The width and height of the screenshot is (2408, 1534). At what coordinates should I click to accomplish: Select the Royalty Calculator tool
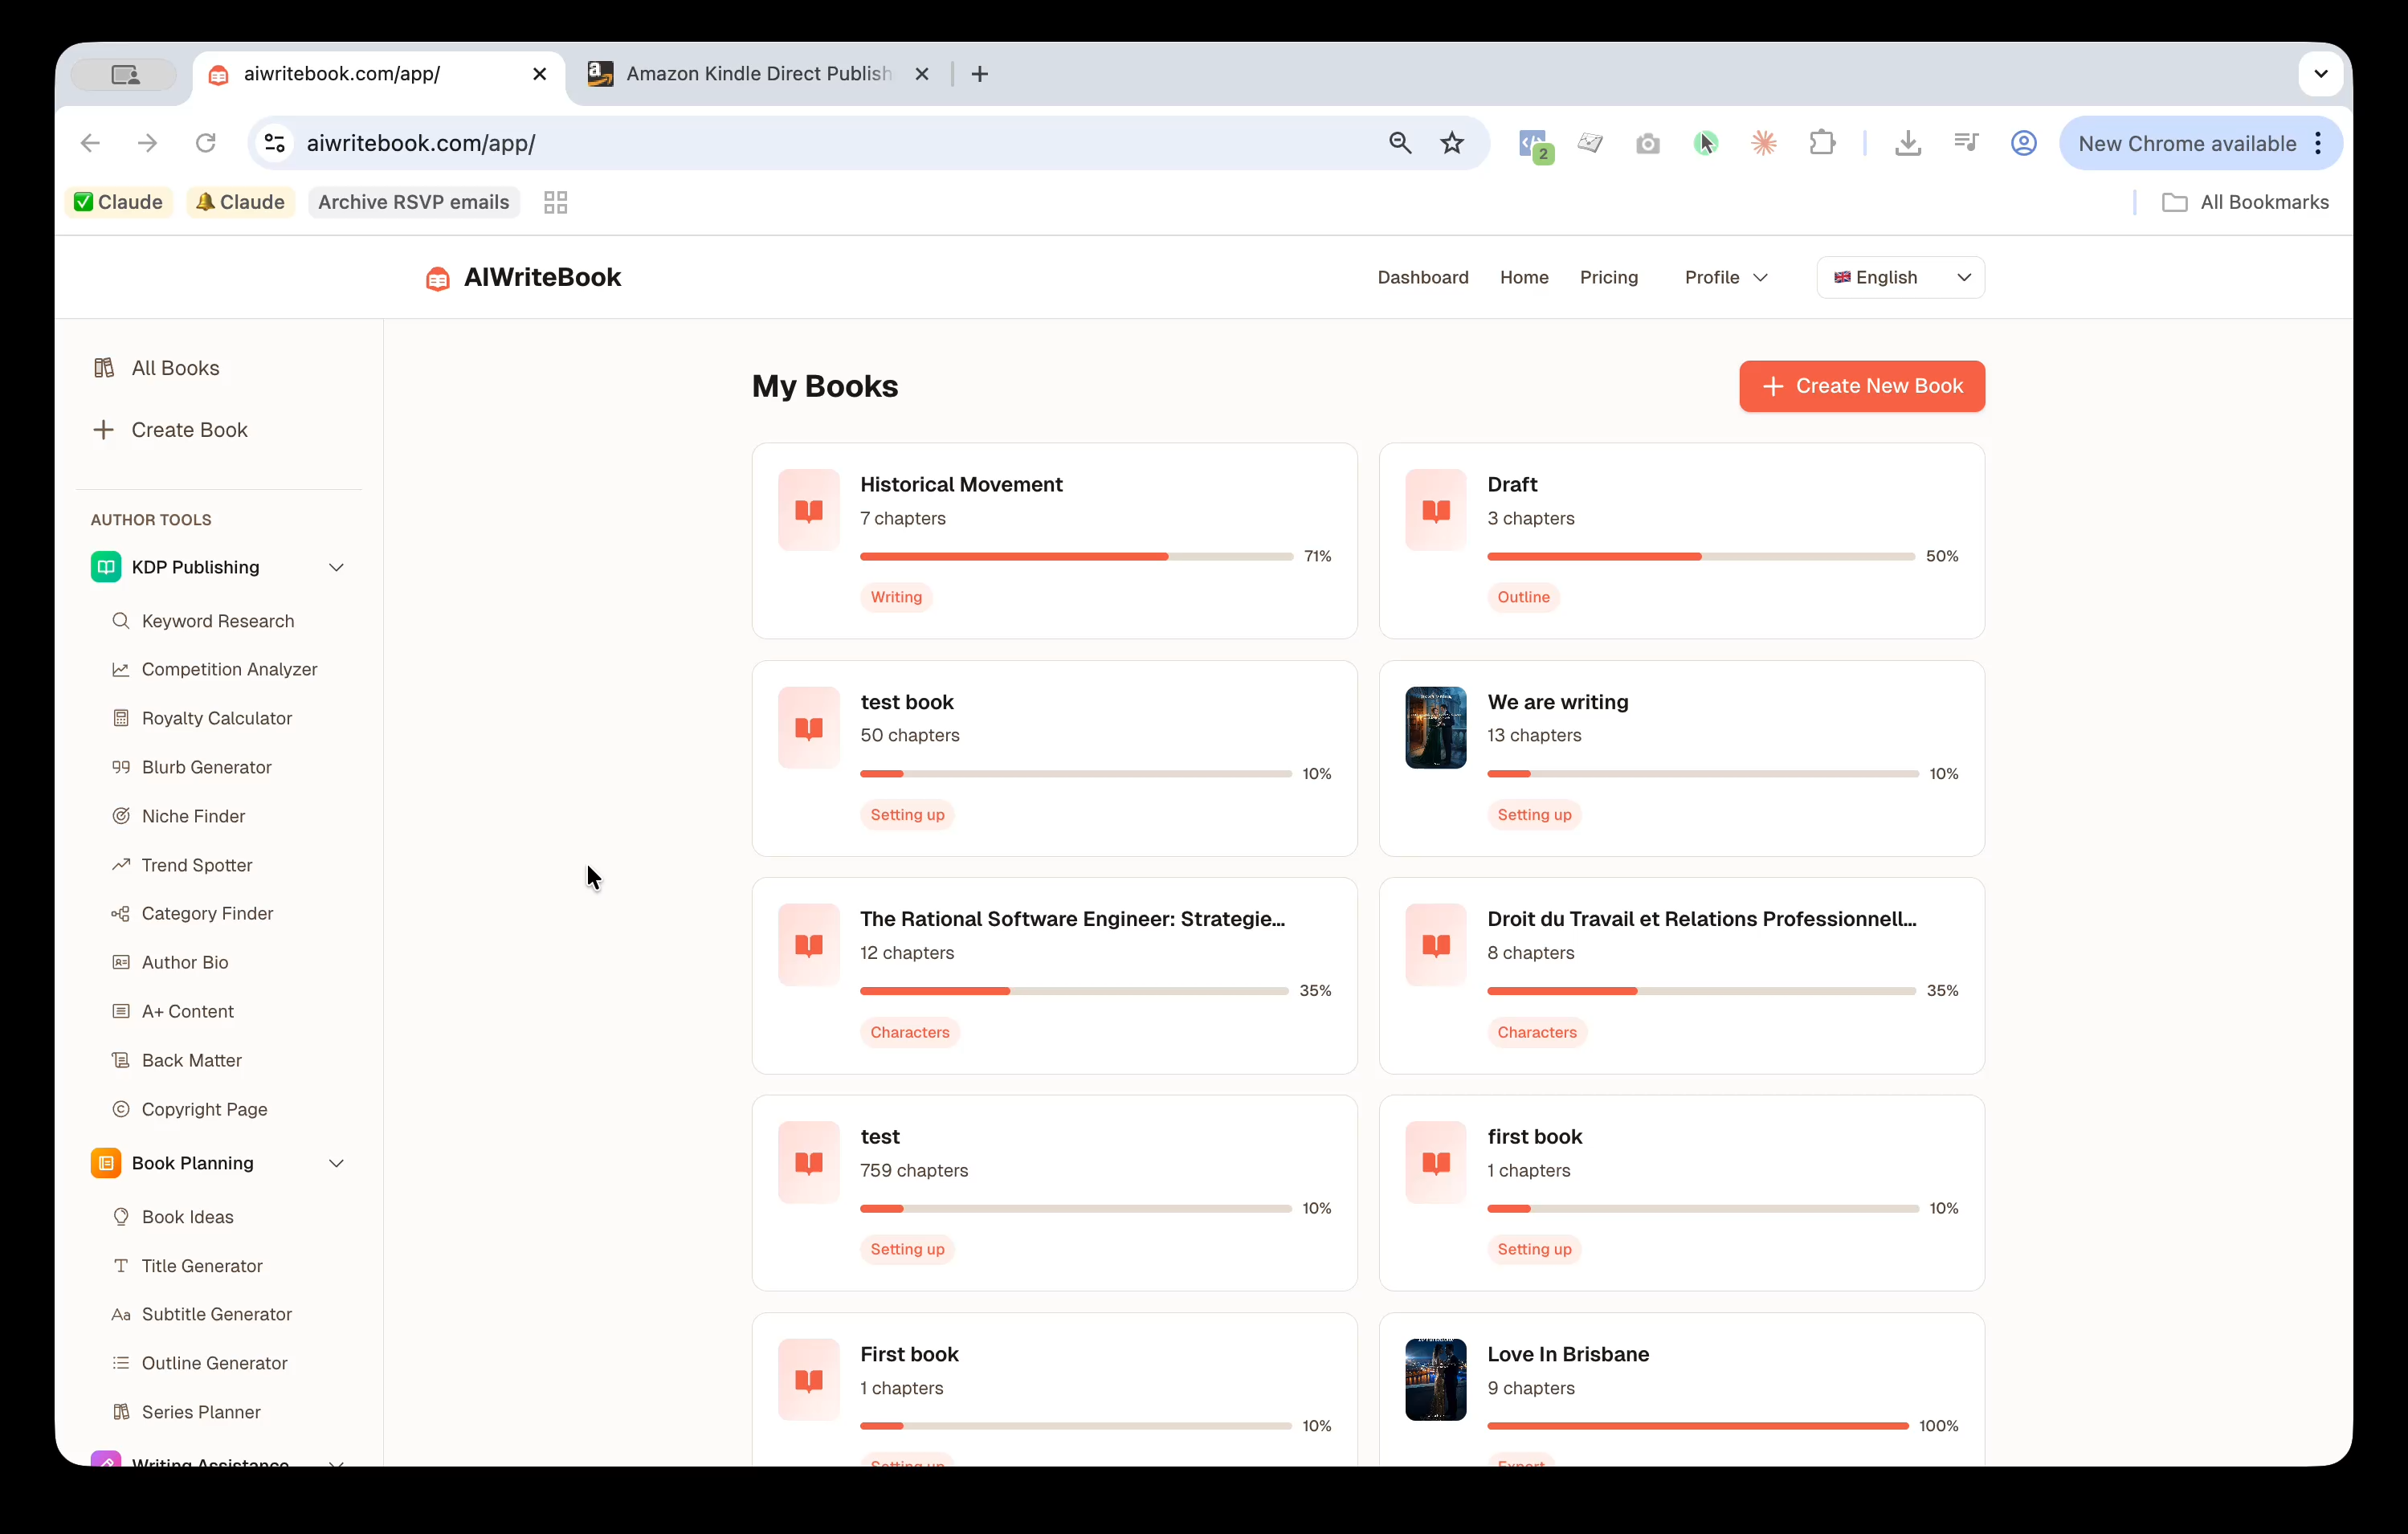[216, 718]
